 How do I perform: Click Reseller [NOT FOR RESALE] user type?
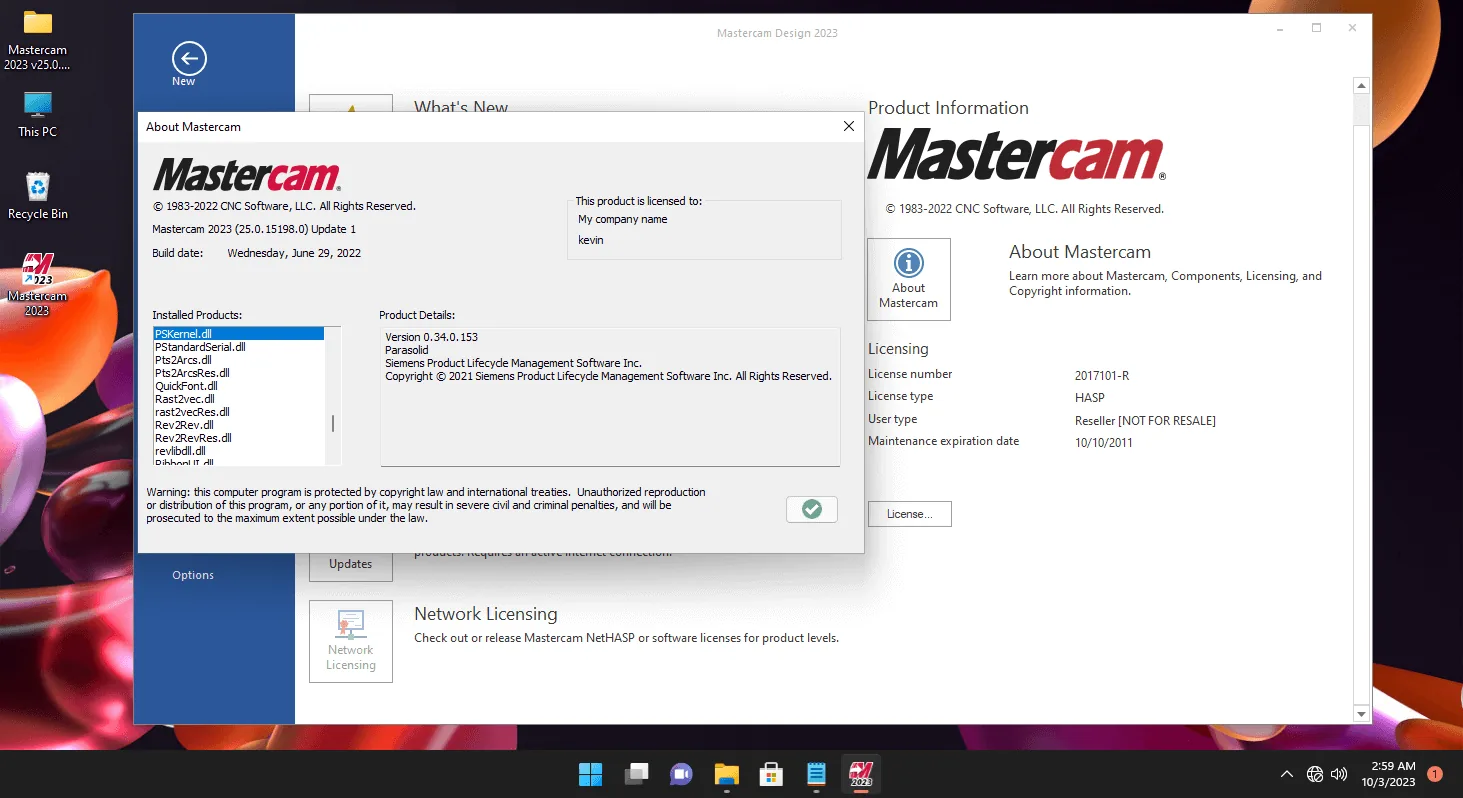pyautogui.click(x=1145, y=421)
